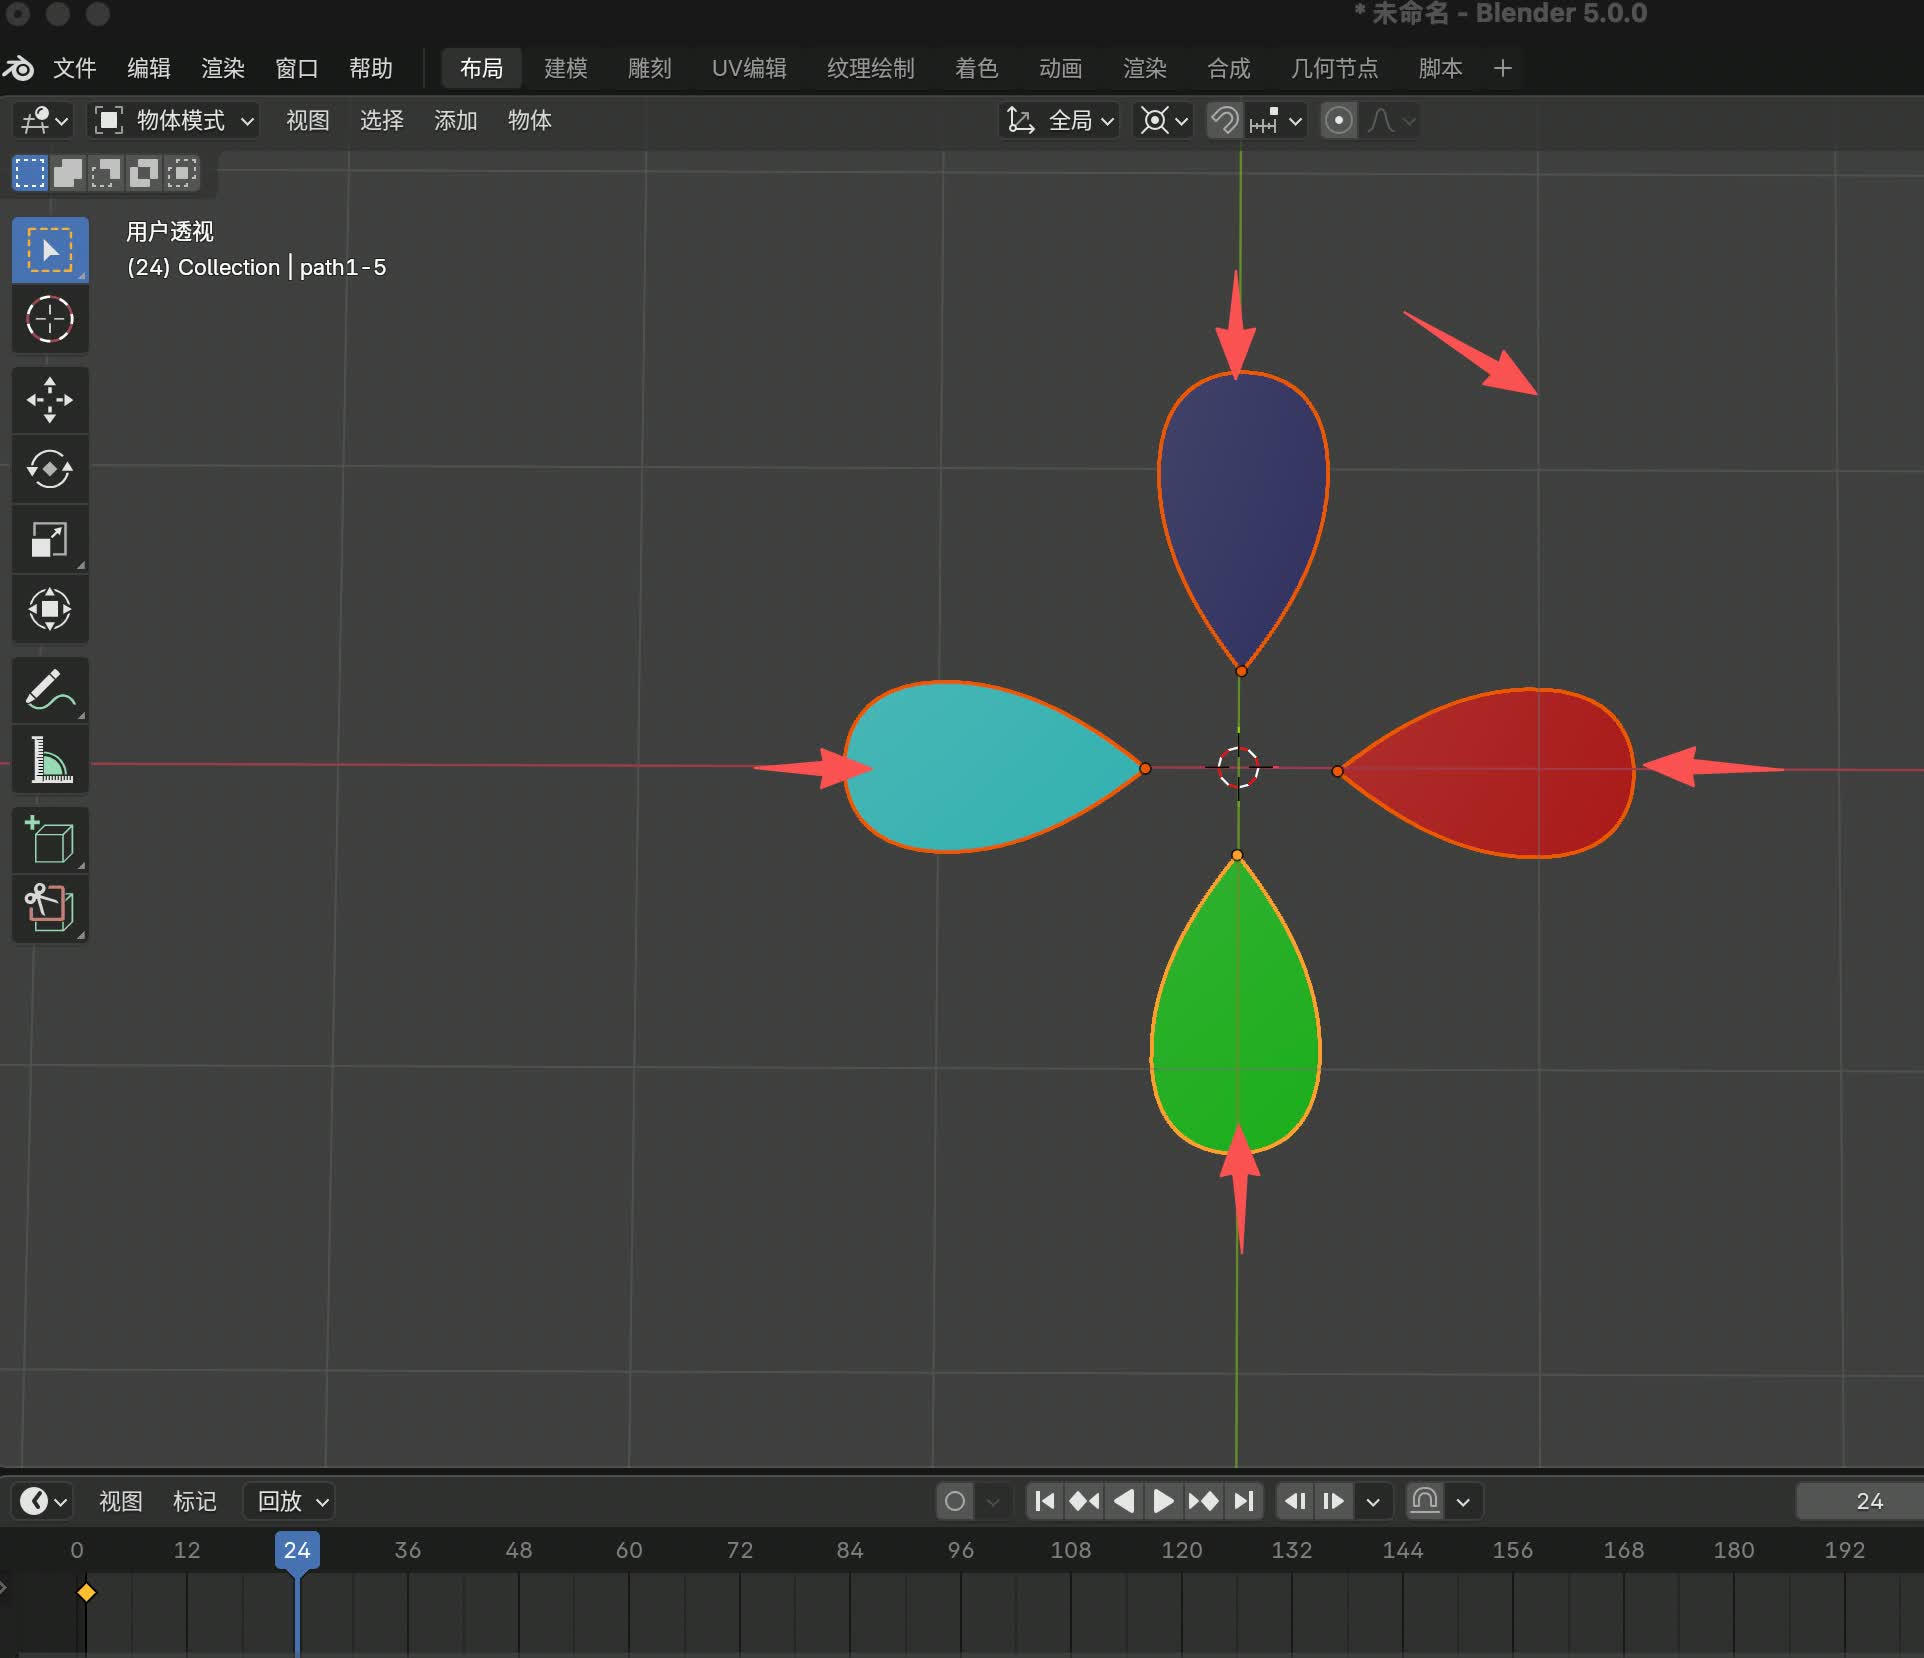The height and width of the screenshot is (1658, 1924).
Task: Click the play animation button
Action: (1163, 1501)
